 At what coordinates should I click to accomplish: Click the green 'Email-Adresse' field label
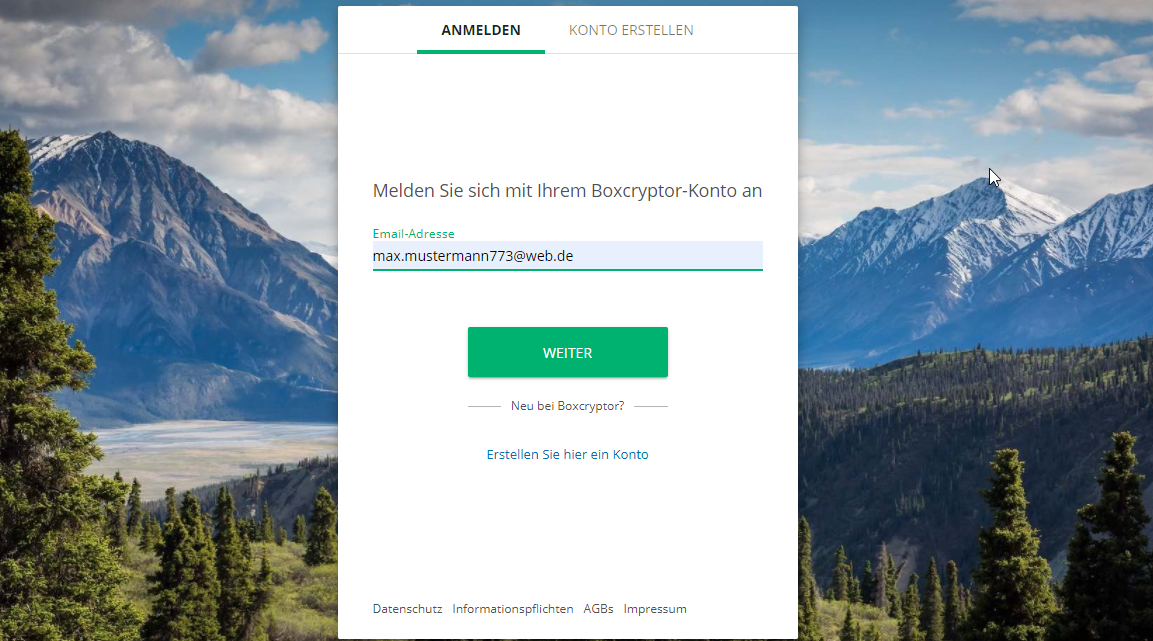413,234
